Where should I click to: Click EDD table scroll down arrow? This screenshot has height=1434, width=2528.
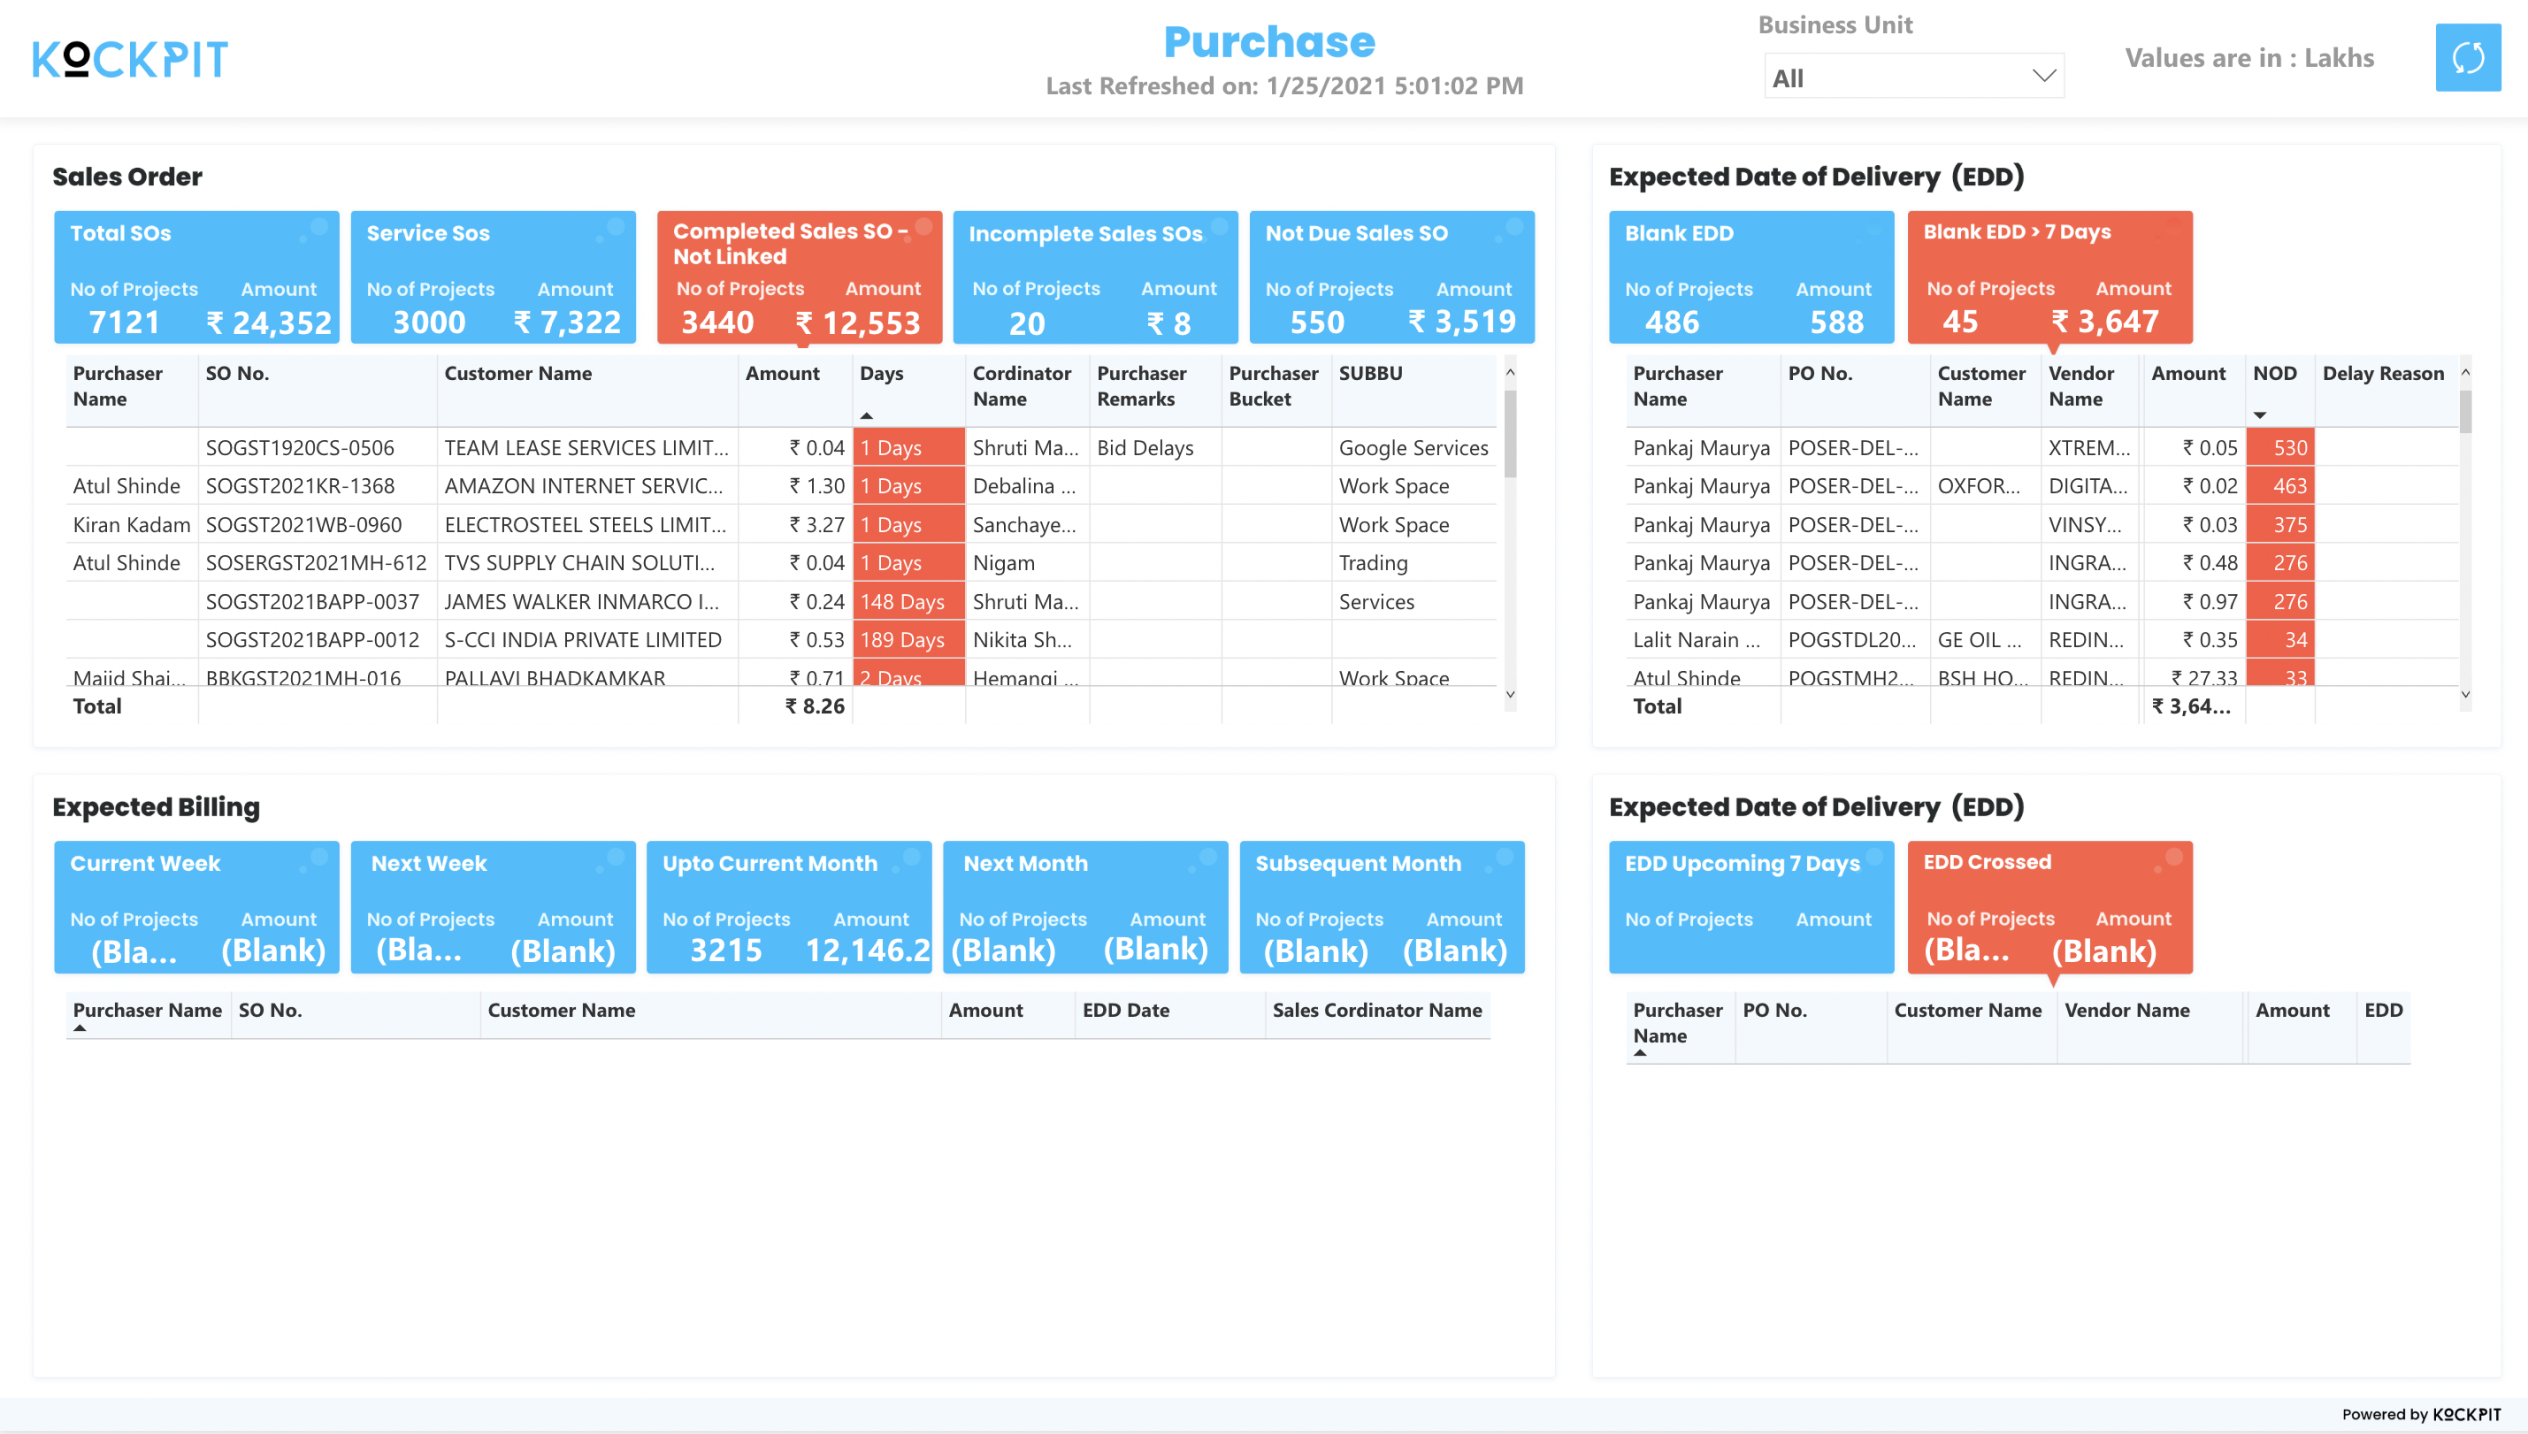pyautogui.click(x=2465, y=694)
